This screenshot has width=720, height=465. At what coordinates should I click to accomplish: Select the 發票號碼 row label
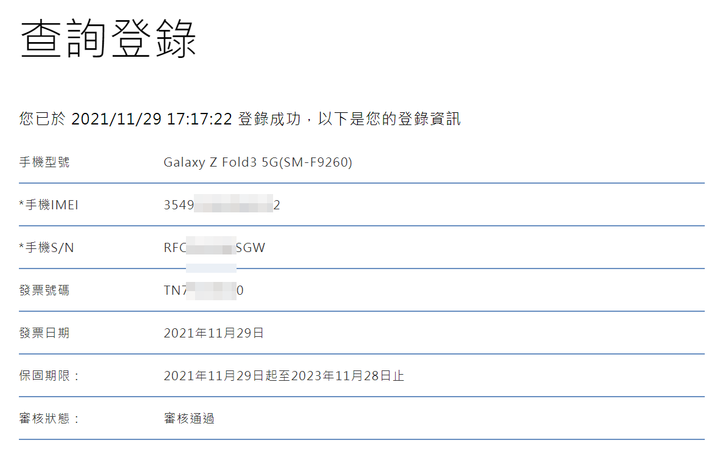point(44,290)
